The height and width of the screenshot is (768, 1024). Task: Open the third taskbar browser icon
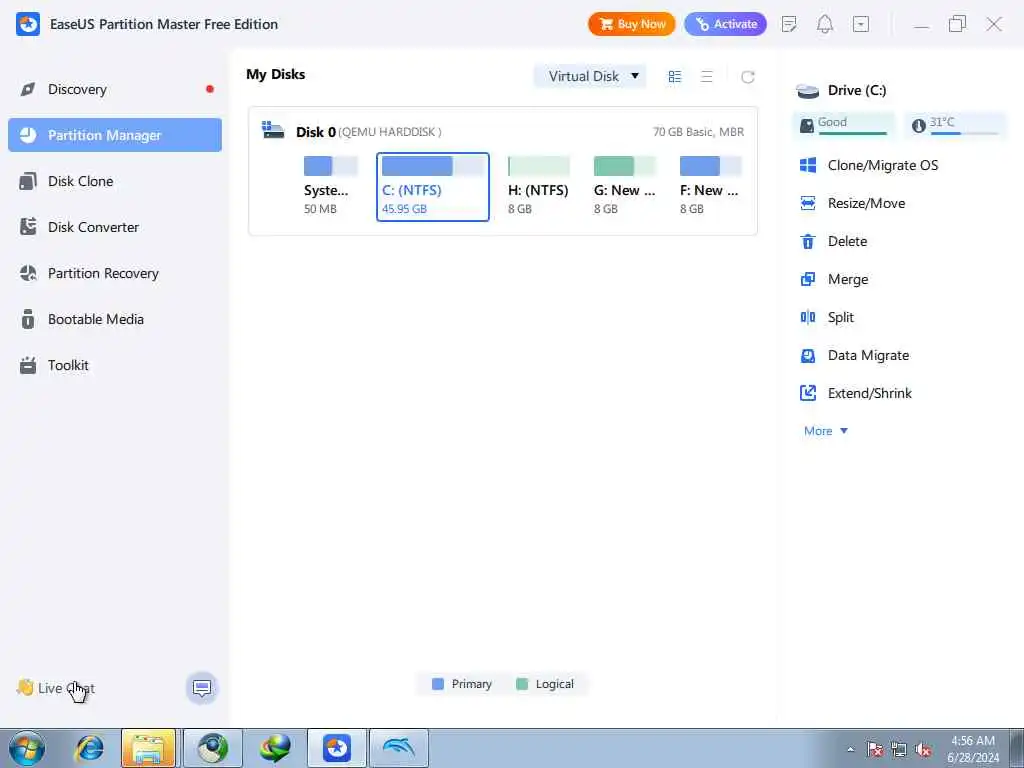tap(213, 748)
